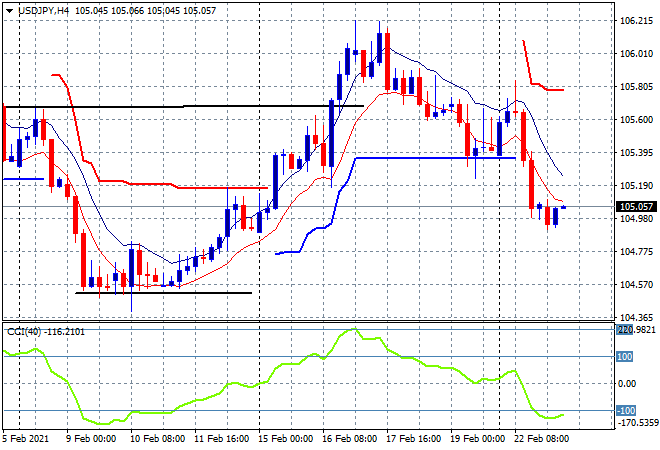
Task: Click the 17 Feb 16:00 time label
Action: [x=413, y=439]
